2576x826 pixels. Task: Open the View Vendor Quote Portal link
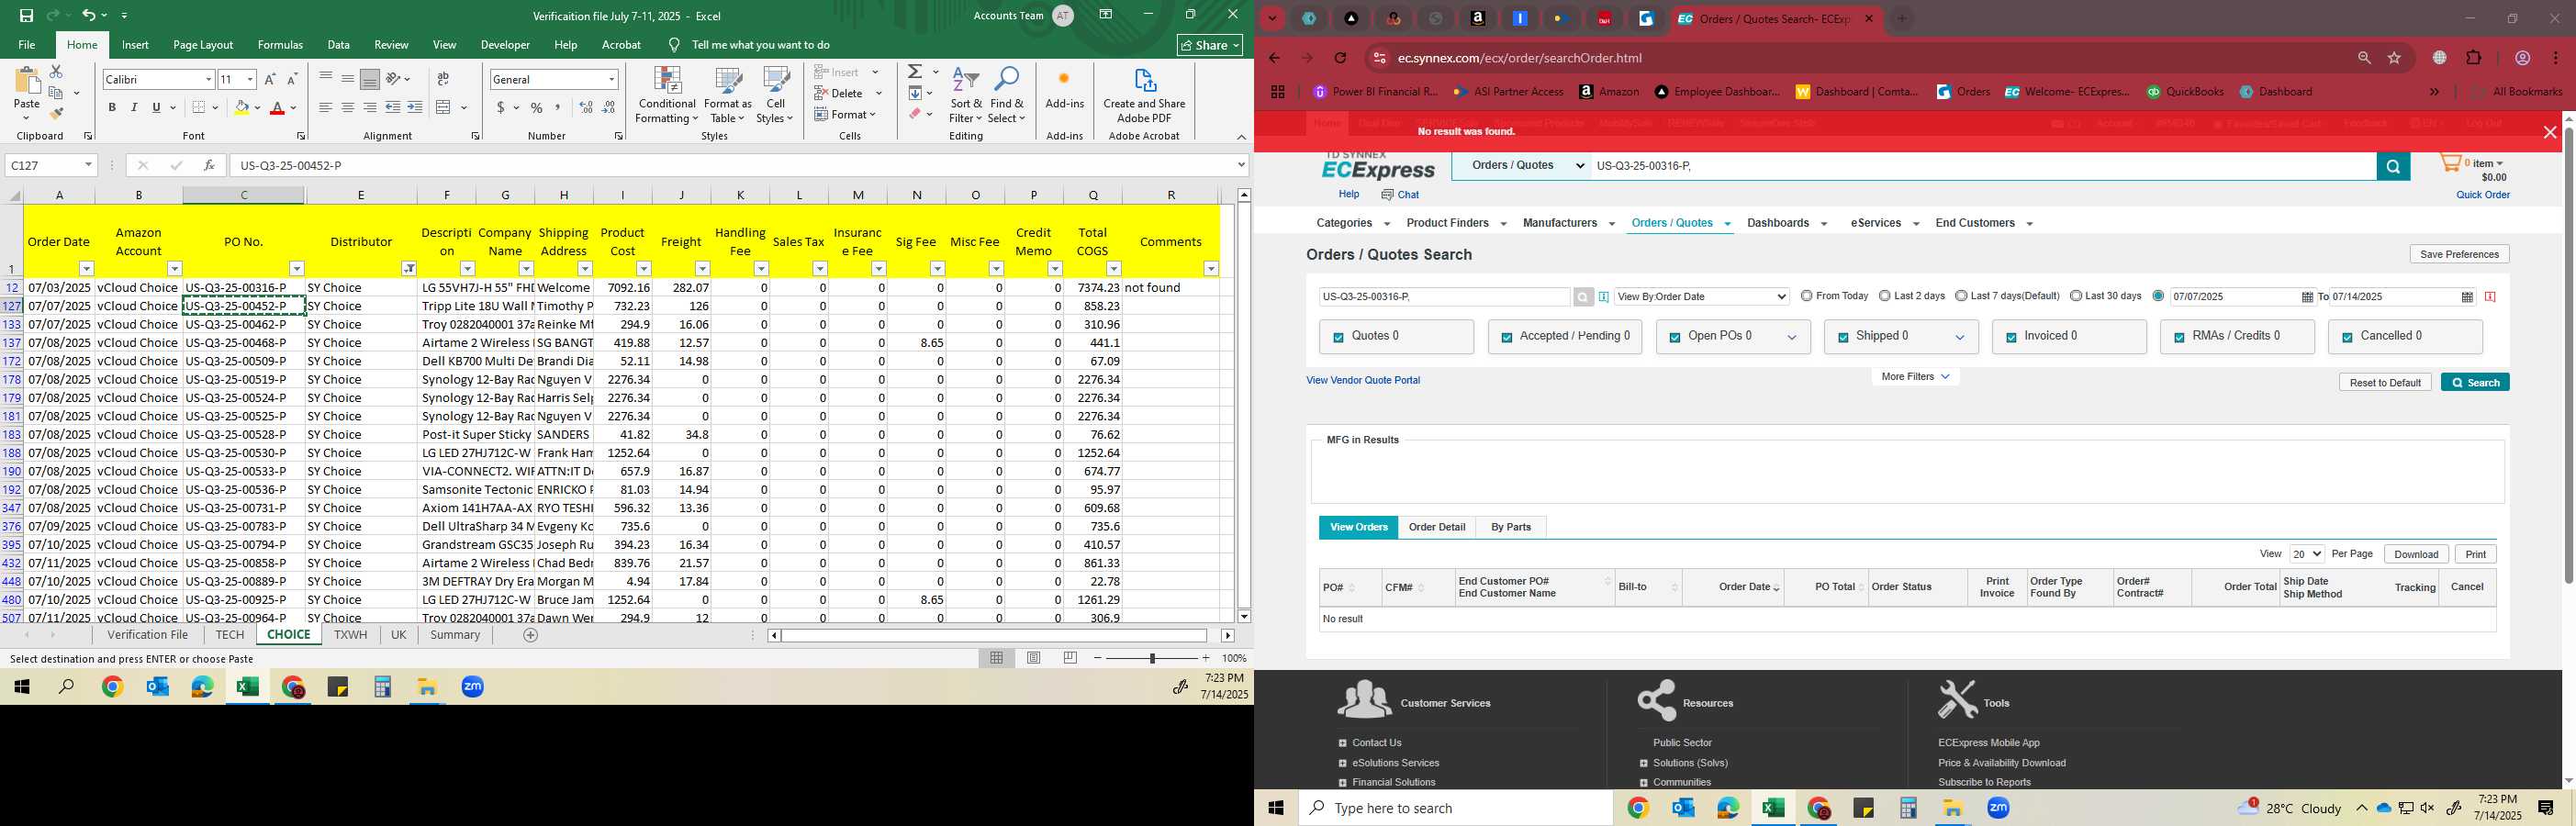[x=1363, y=381]
